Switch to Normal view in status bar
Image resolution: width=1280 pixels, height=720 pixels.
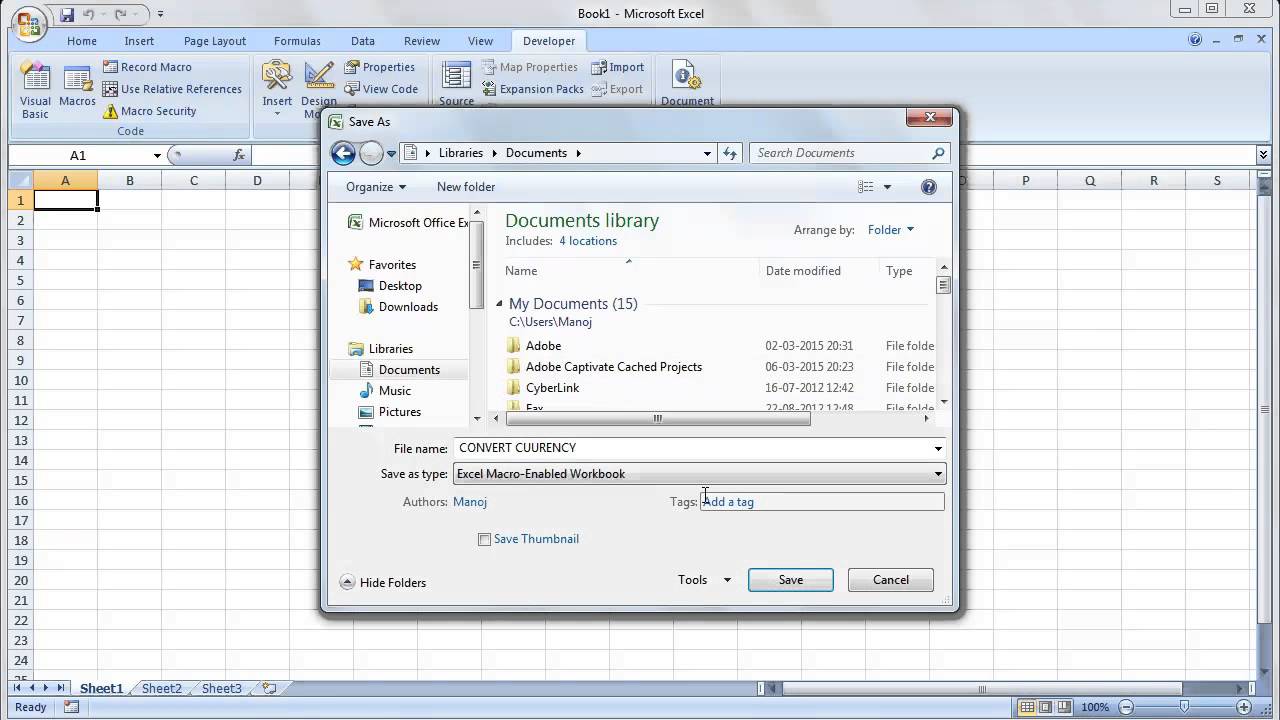coord(1026,707)
